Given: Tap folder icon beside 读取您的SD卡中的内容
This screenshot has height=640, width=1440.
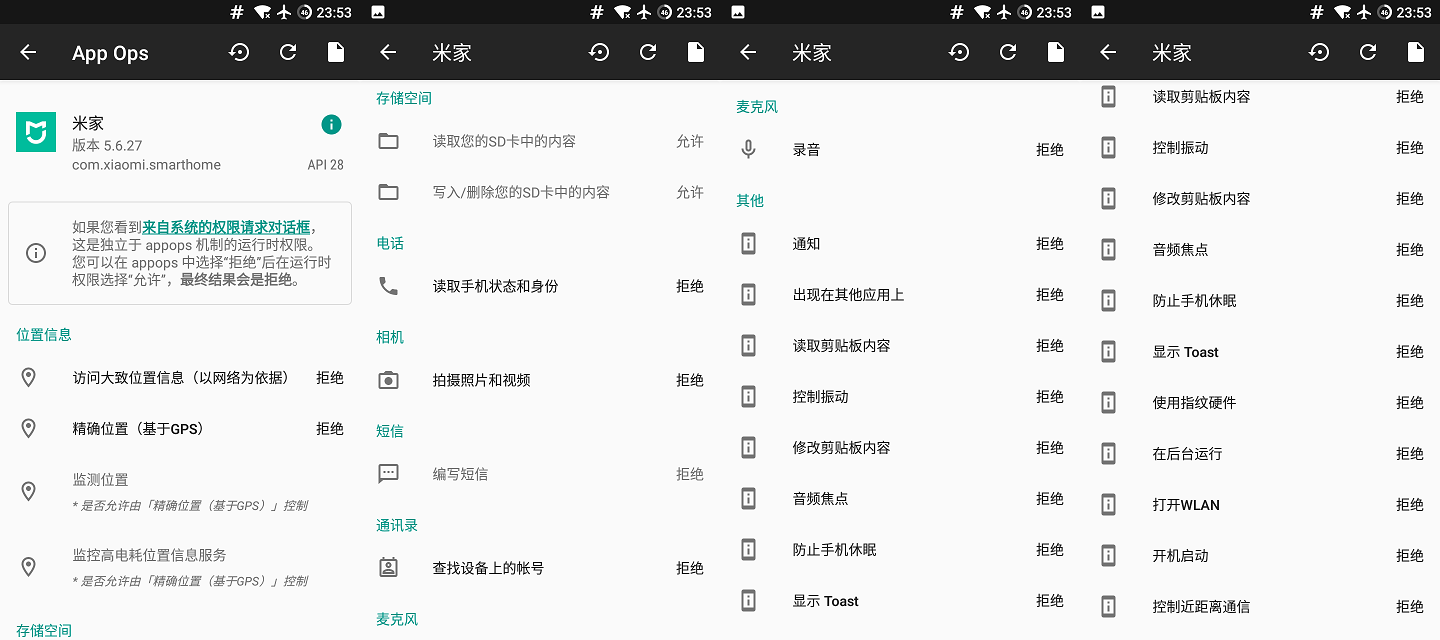Looking at the screenshot, I should point(388,141).
